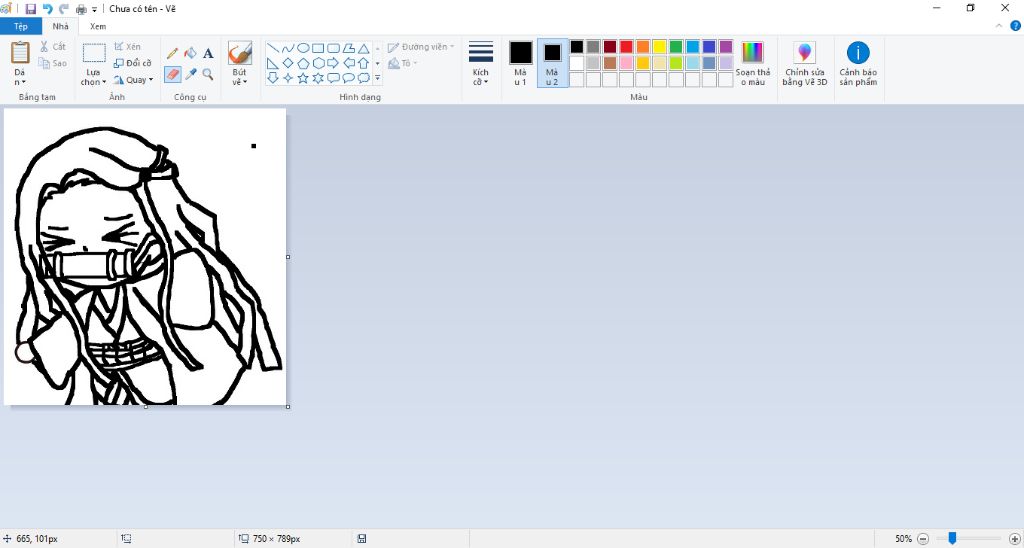The width and height of the screenshot is (1024, 548).
Task: Click the Cắt button
Action: click(x=53, y=46)
